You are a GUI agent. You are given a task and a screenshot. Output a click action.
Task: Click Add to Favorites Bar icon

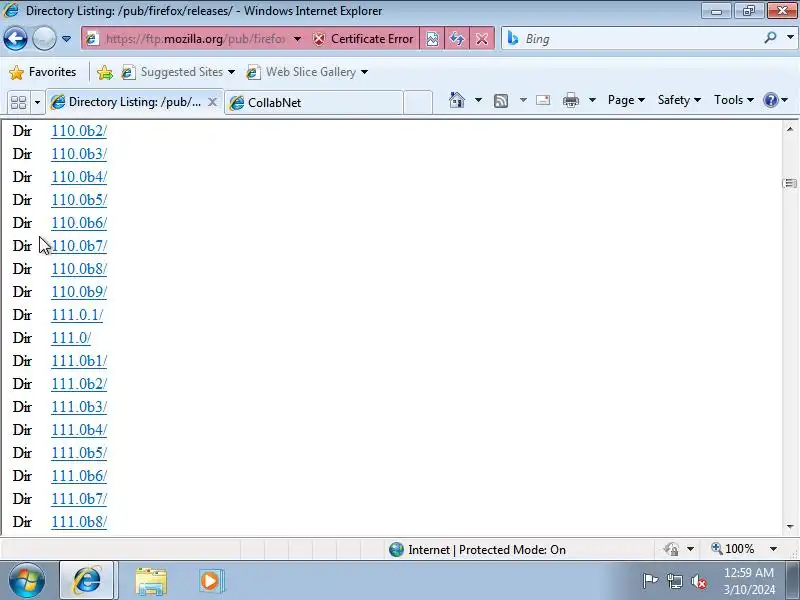(105, 72)
